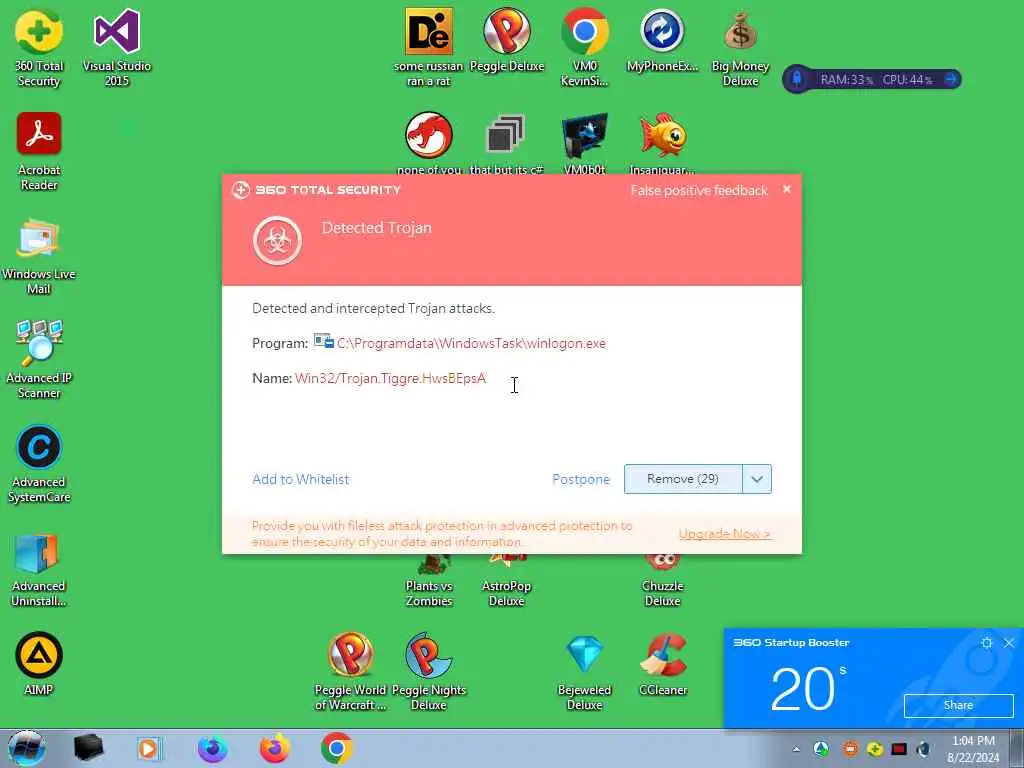The height and width of the screenshot is (768, 1024).
Task: Open the purple Firefox taskbar icon
Action: point(213,748)
